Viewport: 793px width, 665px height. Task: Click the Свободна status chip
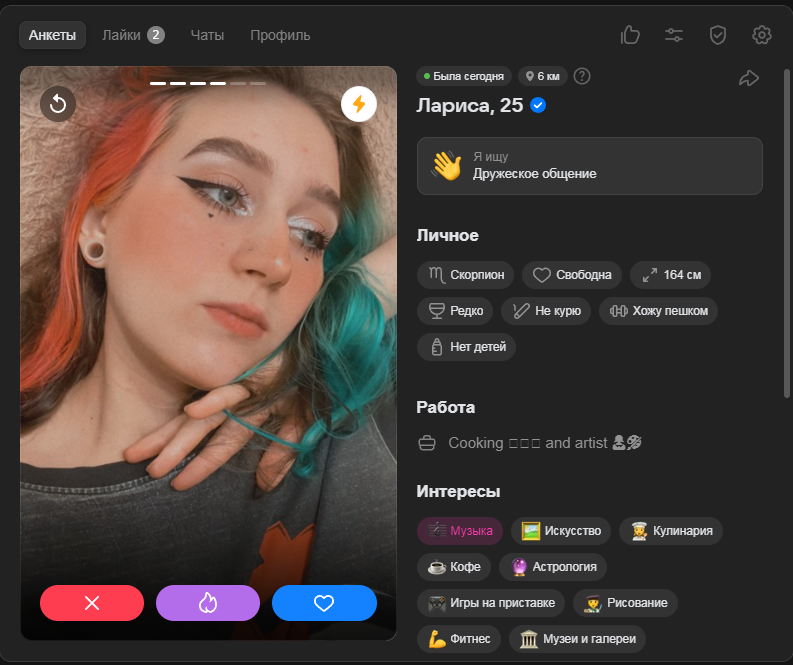[572, 275]
